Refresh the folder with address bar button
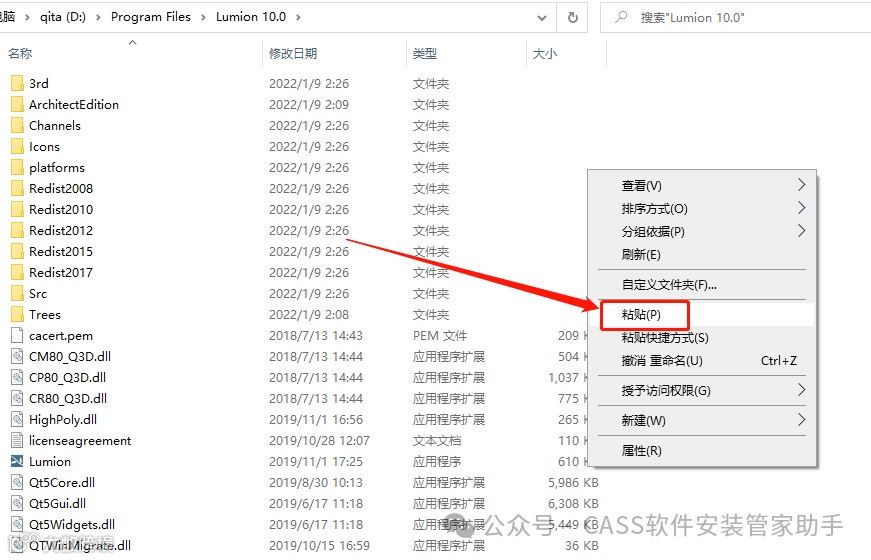Viewport: 871px width, 560px height. pos(573,17)
